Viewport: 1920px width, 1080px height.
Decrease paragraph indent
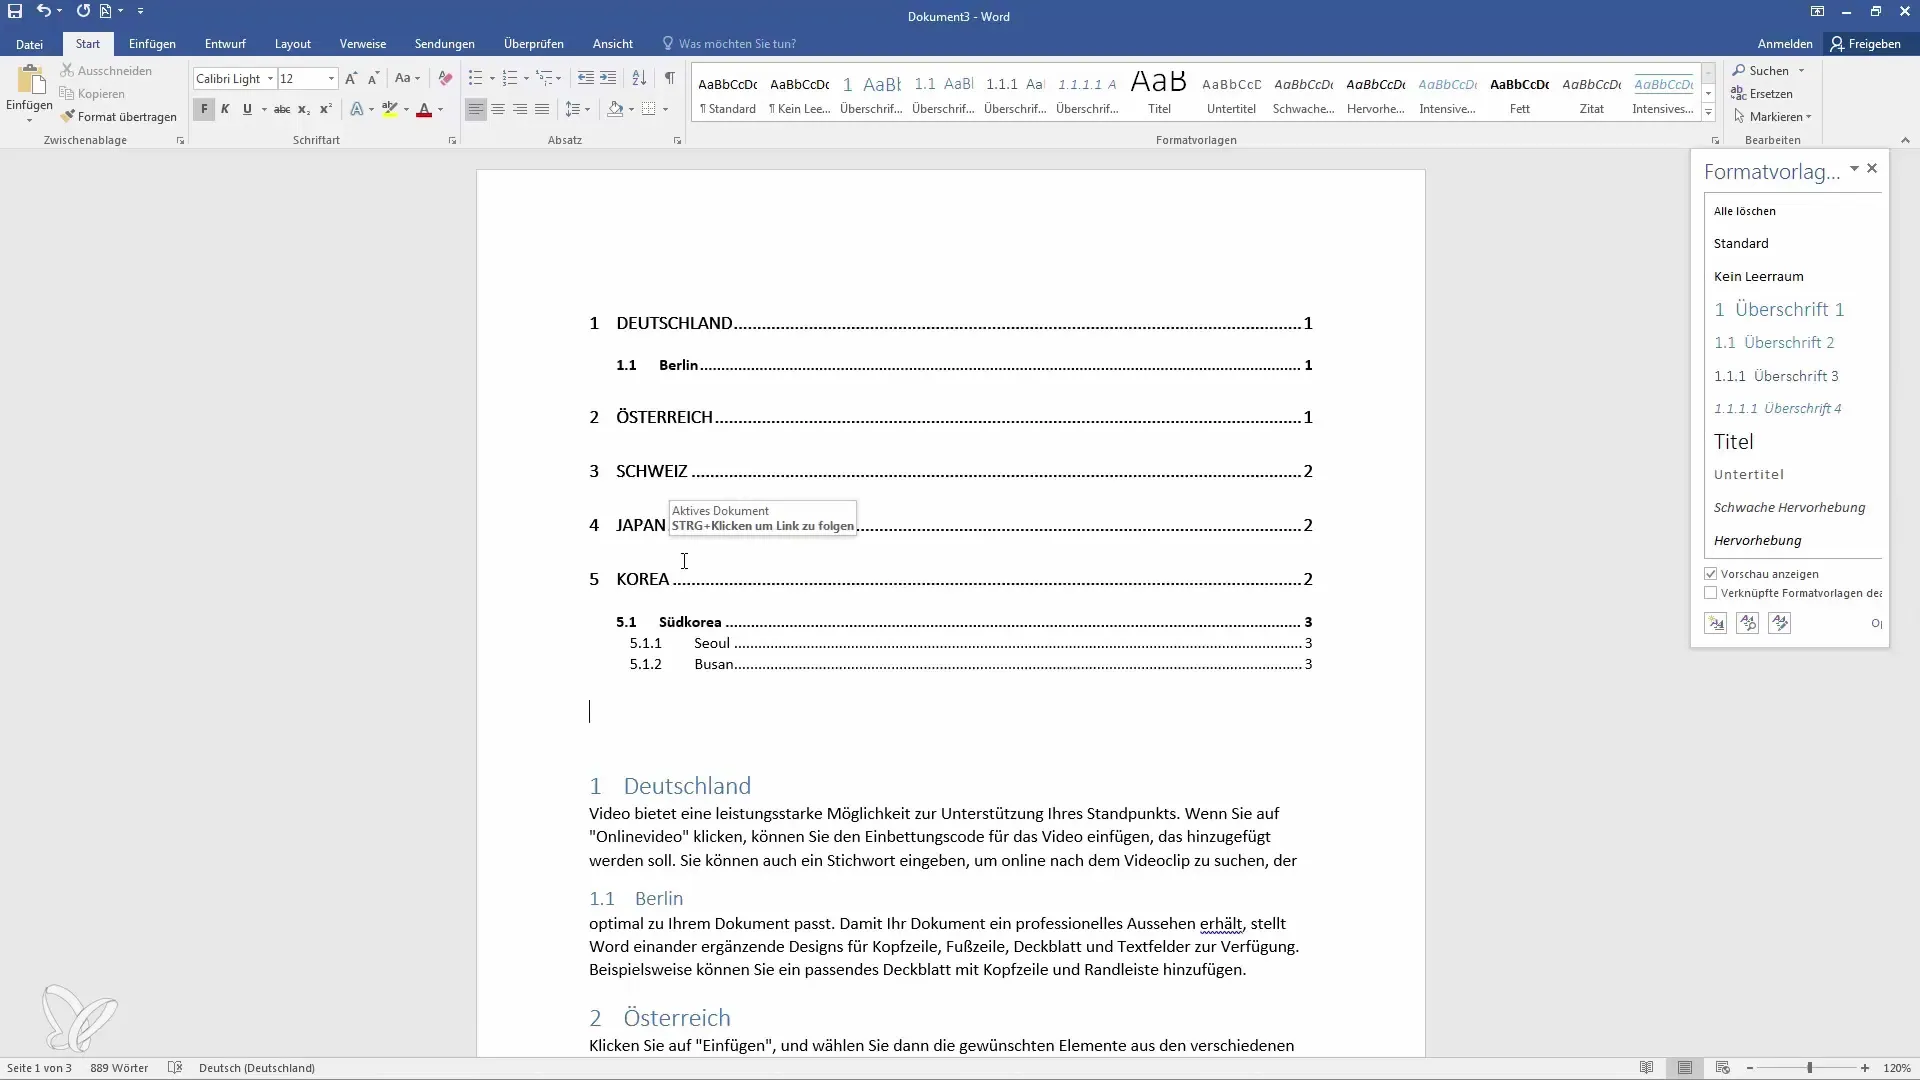click(x=586, y=78)
